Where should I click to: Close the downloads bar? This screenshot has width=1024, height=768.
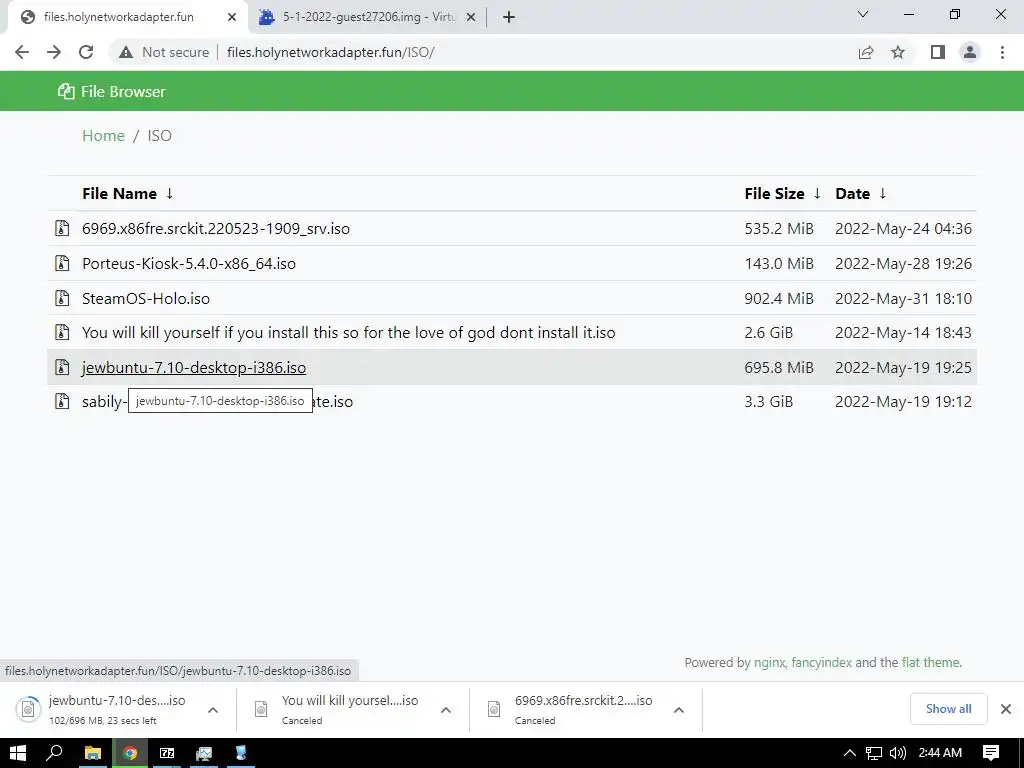1006,709
